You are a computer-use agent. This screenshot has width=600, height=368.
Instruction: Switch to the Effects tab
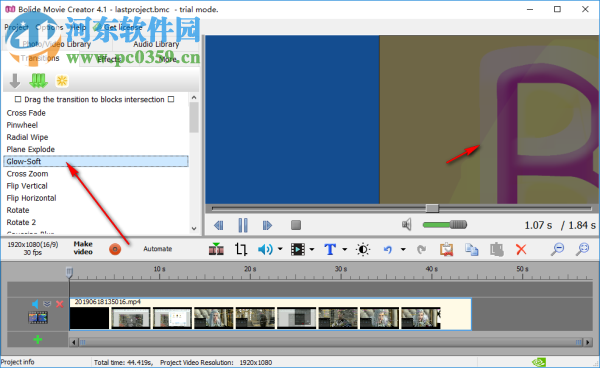point(109,59)
